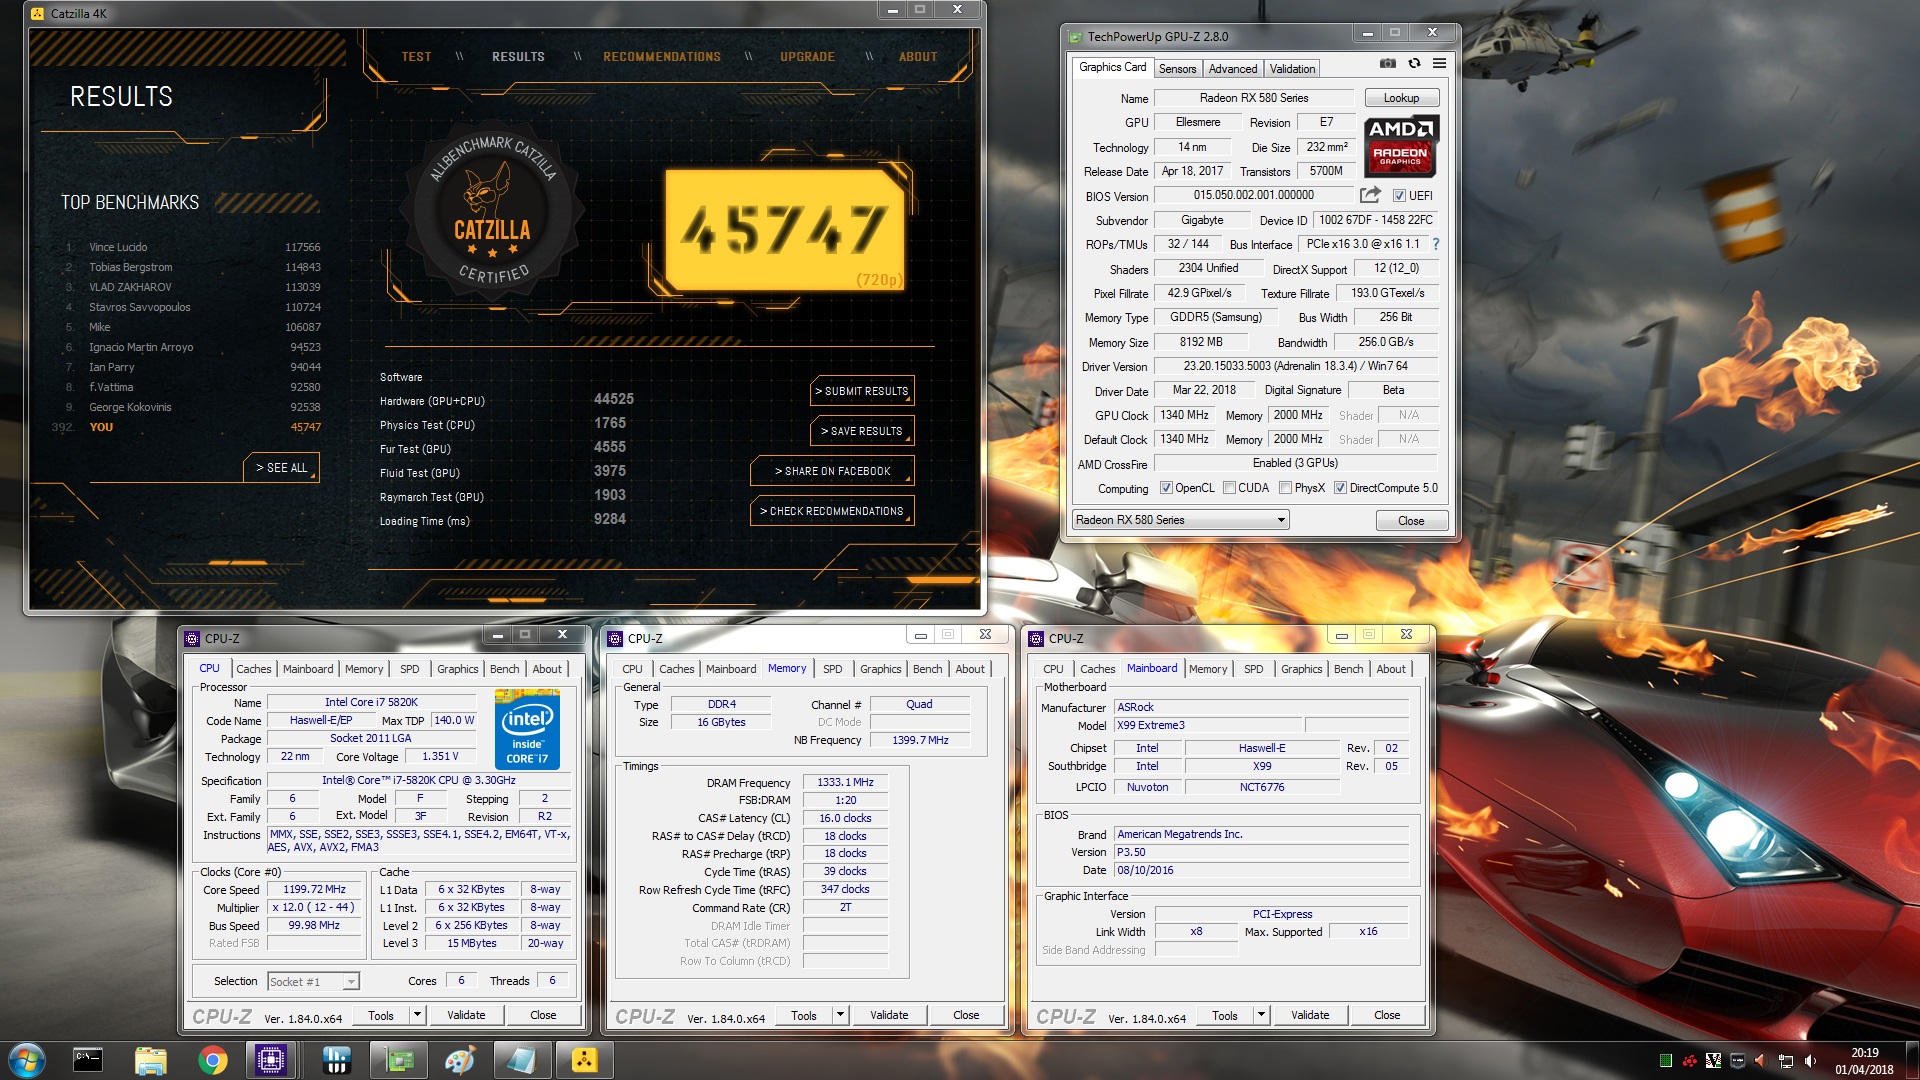Open the Paint taskbar icon
This screenshot has height=1080, width=1920.
click(460, 1060)
